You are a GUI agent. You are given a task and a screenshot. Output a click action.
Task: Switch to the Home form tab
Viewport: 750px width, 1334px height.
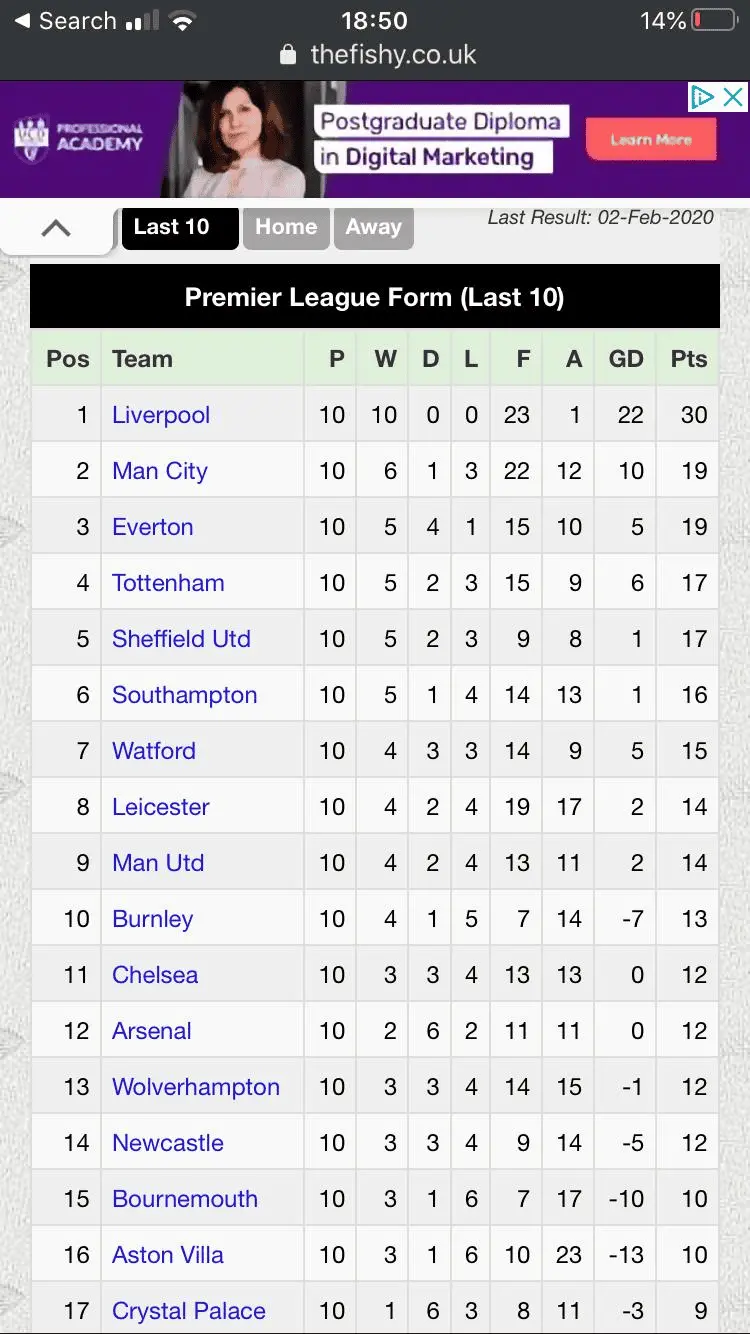286,227
